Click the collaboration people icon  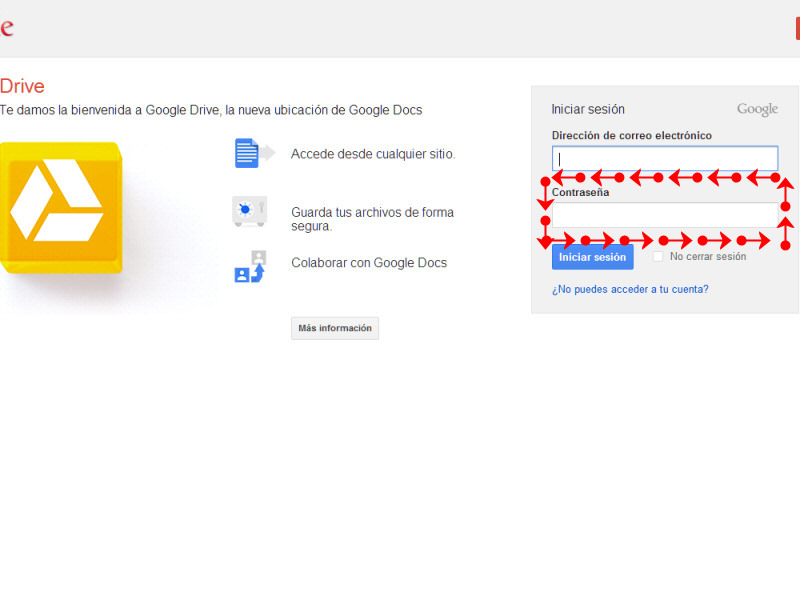pos(250,267)
